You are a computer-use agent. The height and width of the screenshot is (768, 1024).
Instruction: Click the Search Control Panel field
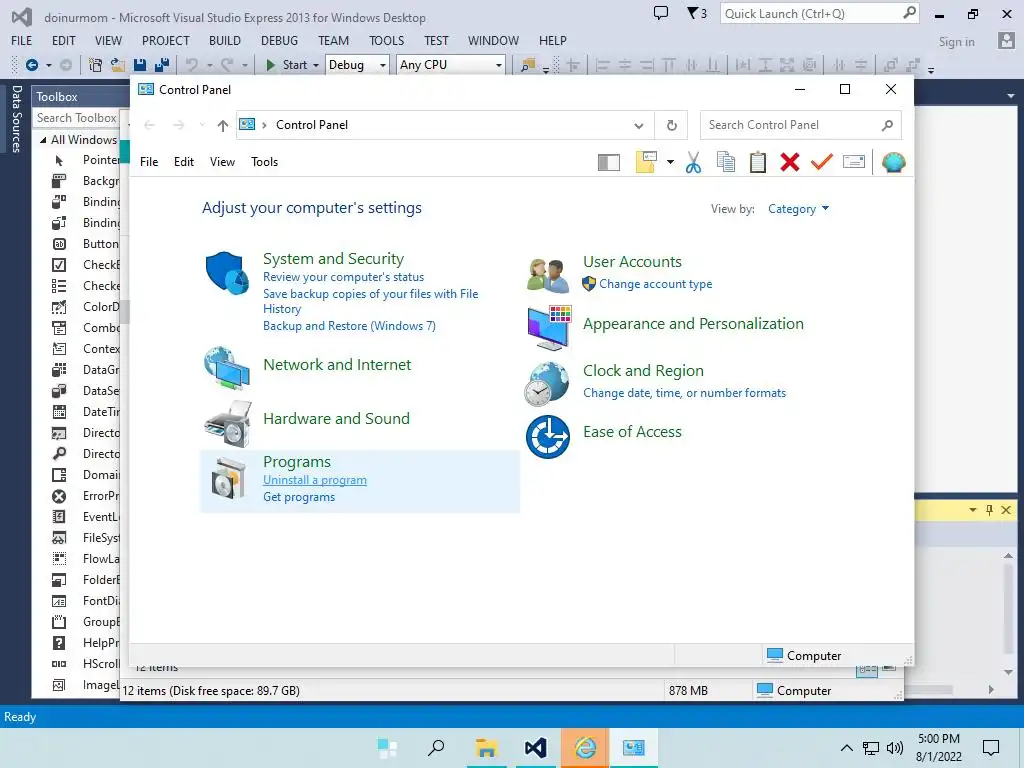(x=801, y=125)
